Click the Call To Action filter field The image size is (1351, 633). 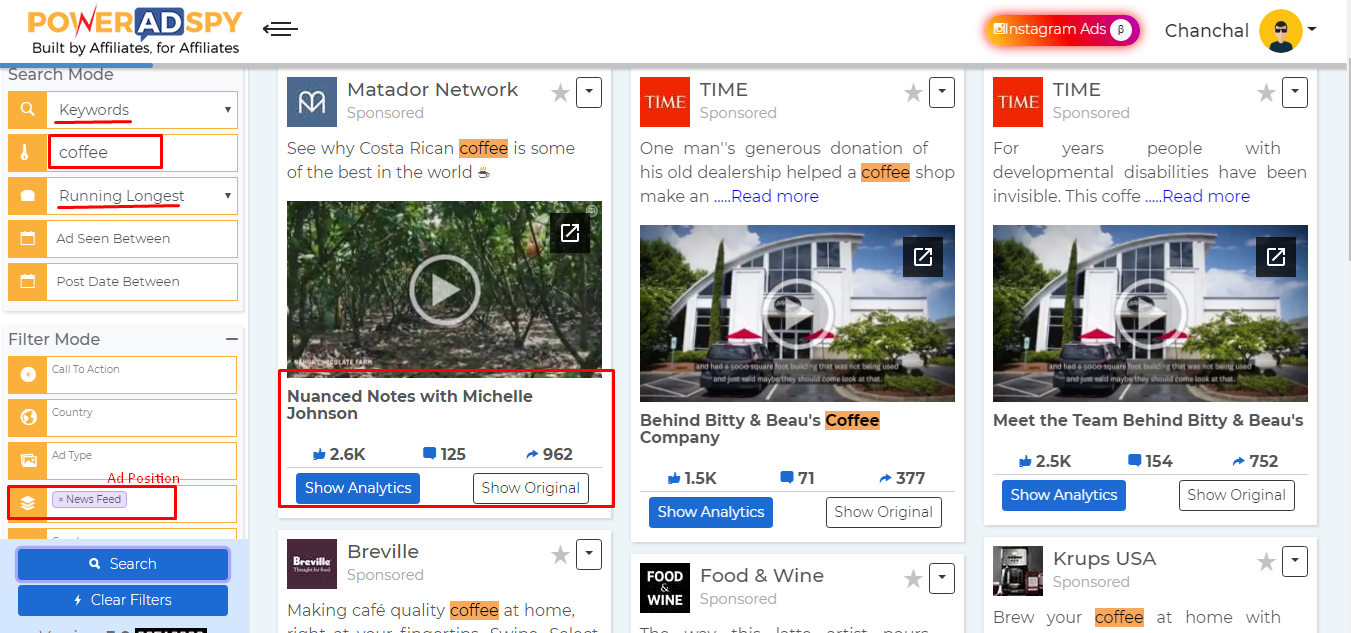(143, 375)
